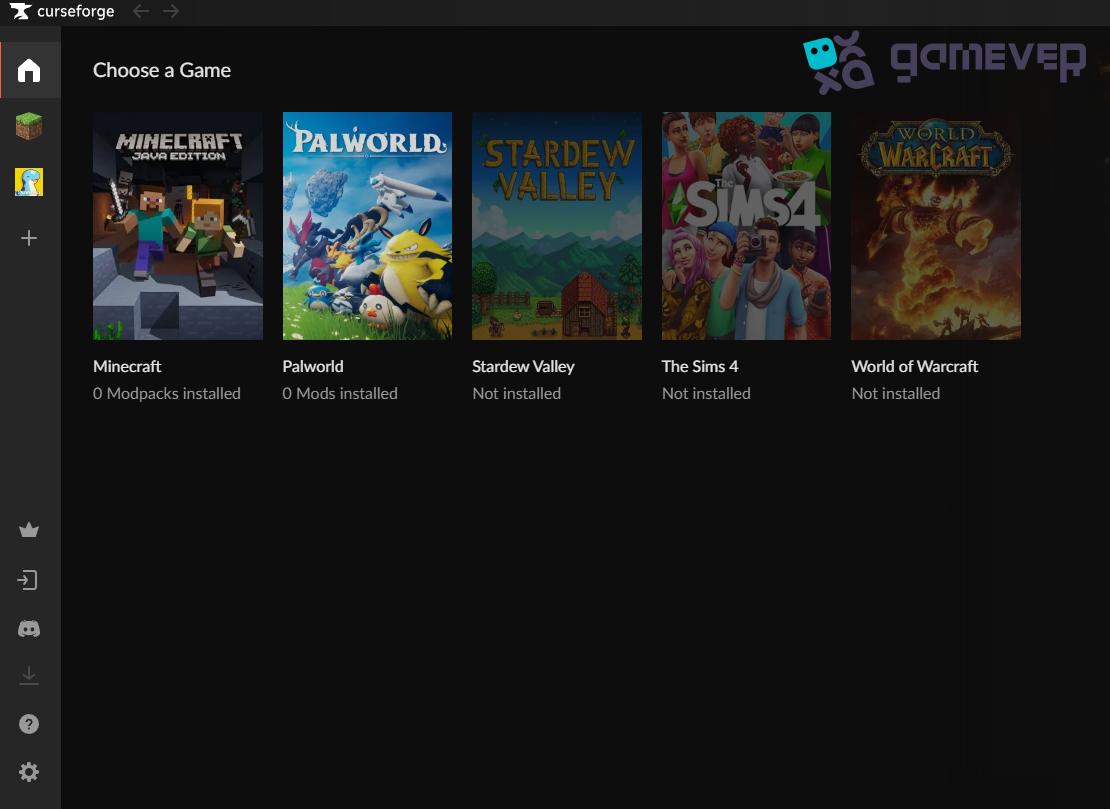The width and height of the screenshot is (1110, 809).
Task: Select the Palworld game icon in sidebar
Action: click(28, 181)
